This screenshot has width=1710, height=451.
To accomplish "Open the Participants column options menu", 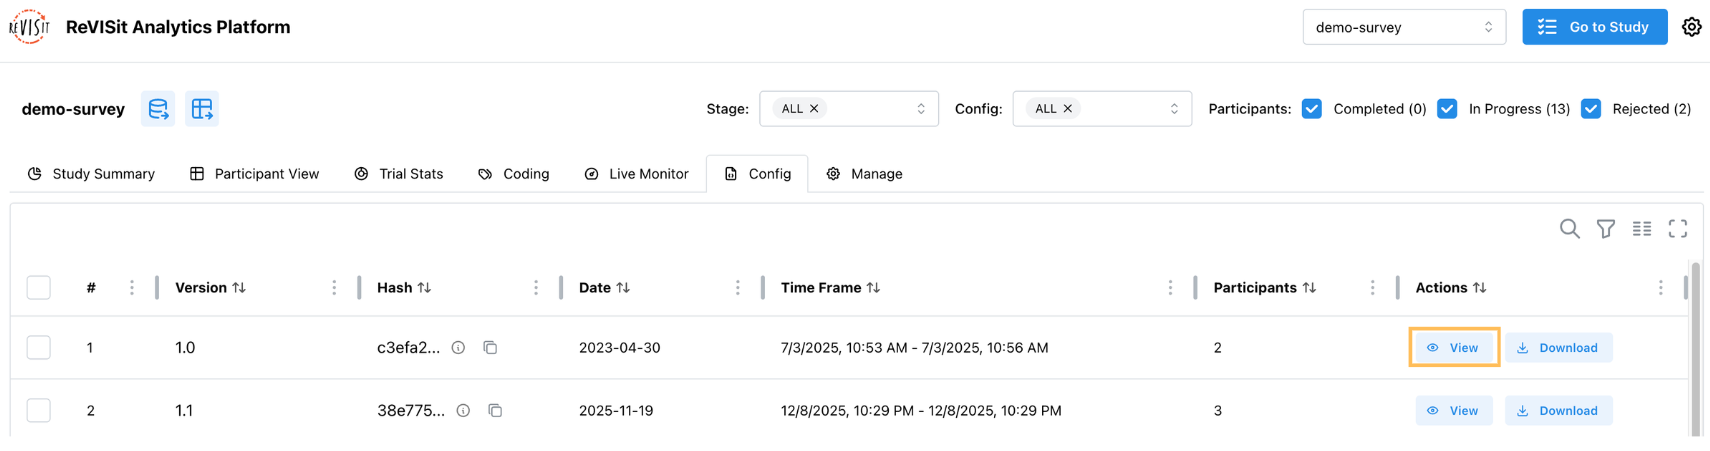I will (x=1372, y=288).
